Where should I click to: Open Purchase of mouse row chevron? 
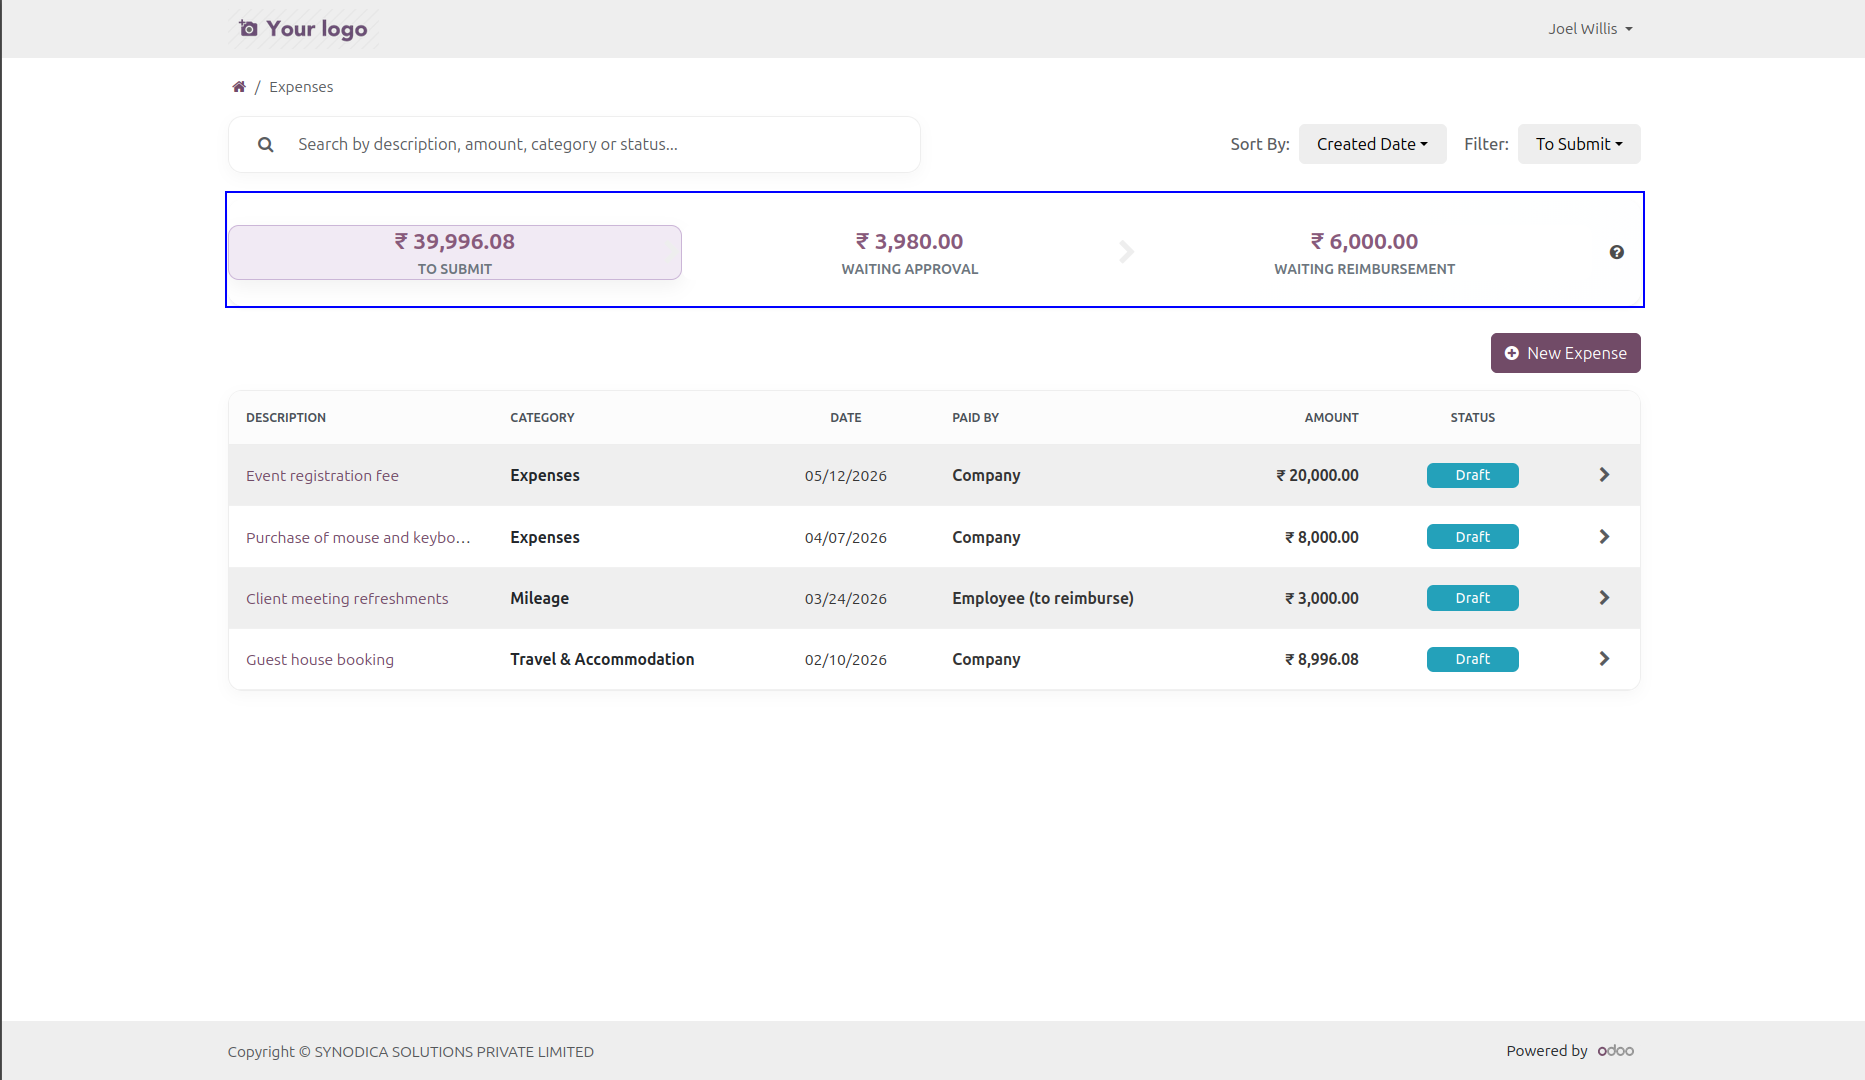click(1604, 537)
